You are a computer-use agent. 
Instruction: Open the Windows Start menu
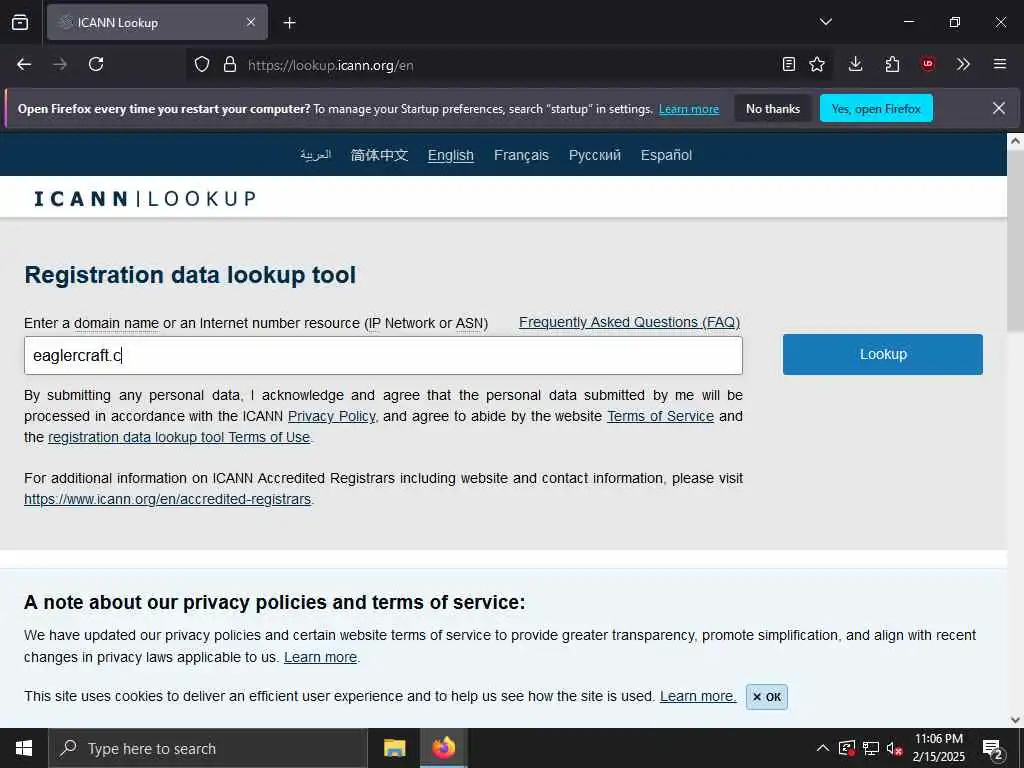24,748
